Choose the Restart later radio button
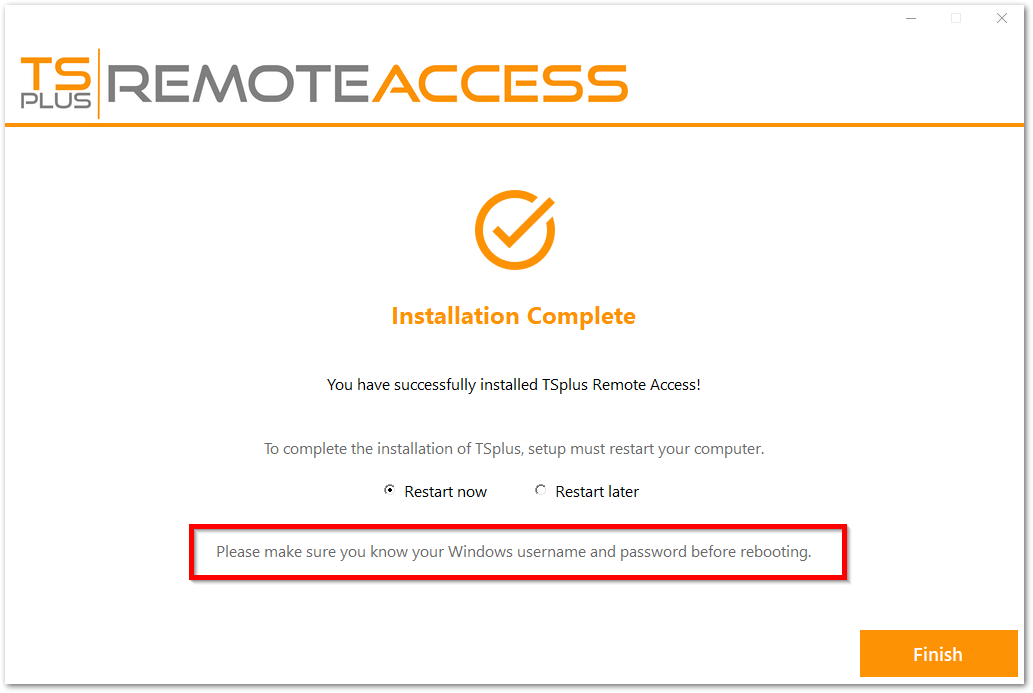1033x693 pixels. pyautogui.click(x=541, y=491)
